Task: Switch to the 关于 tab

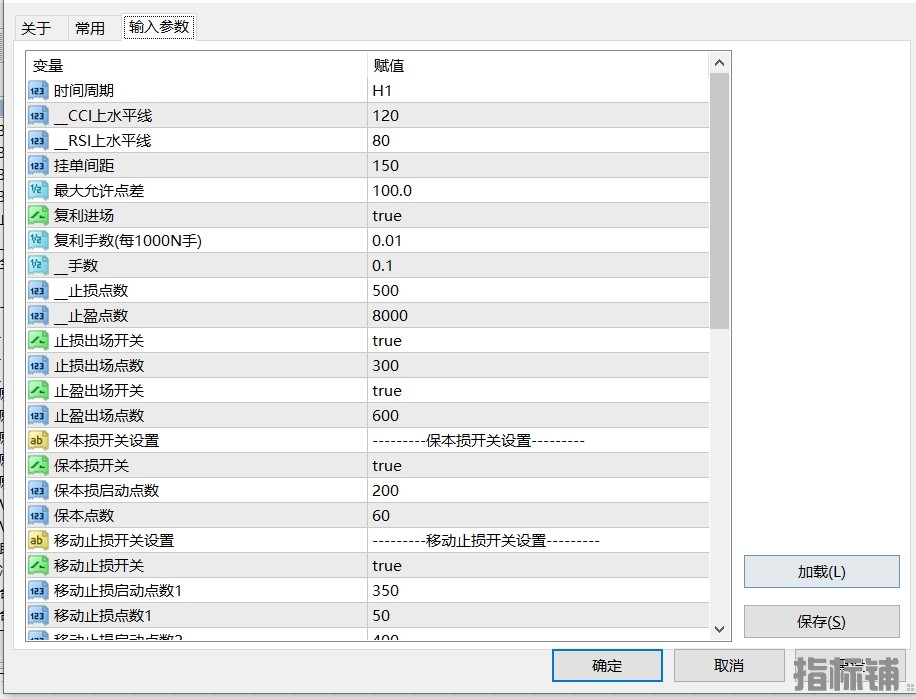Action: point(36,28)
